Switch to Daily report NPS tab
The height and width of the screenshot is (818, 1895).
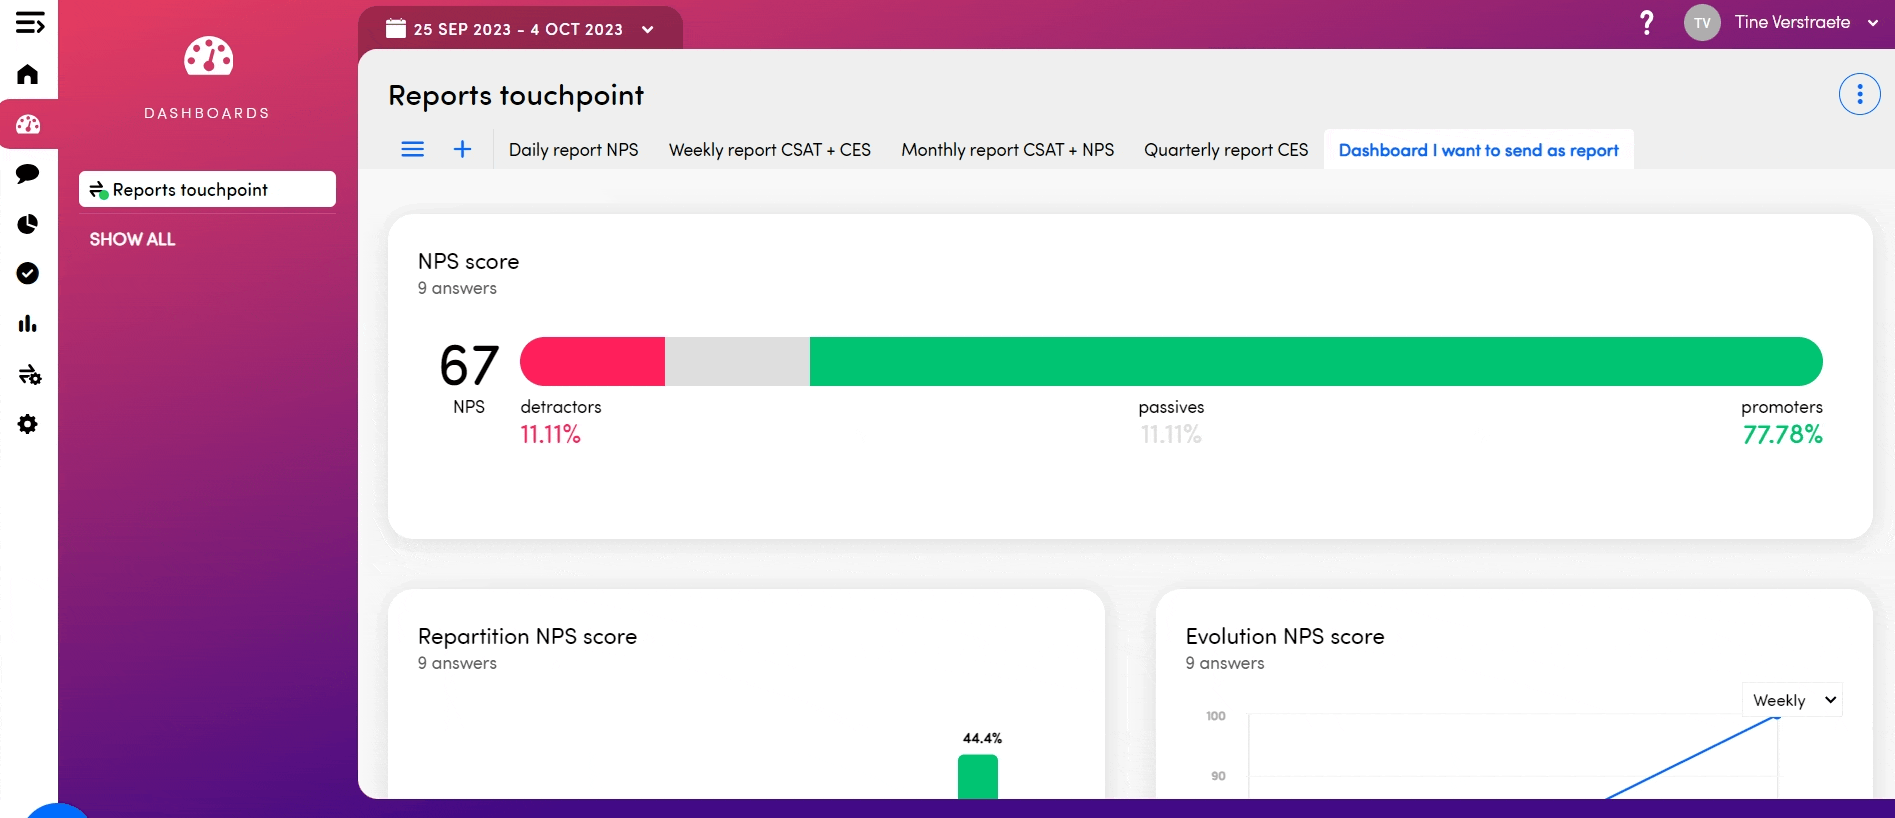point(573,150)
